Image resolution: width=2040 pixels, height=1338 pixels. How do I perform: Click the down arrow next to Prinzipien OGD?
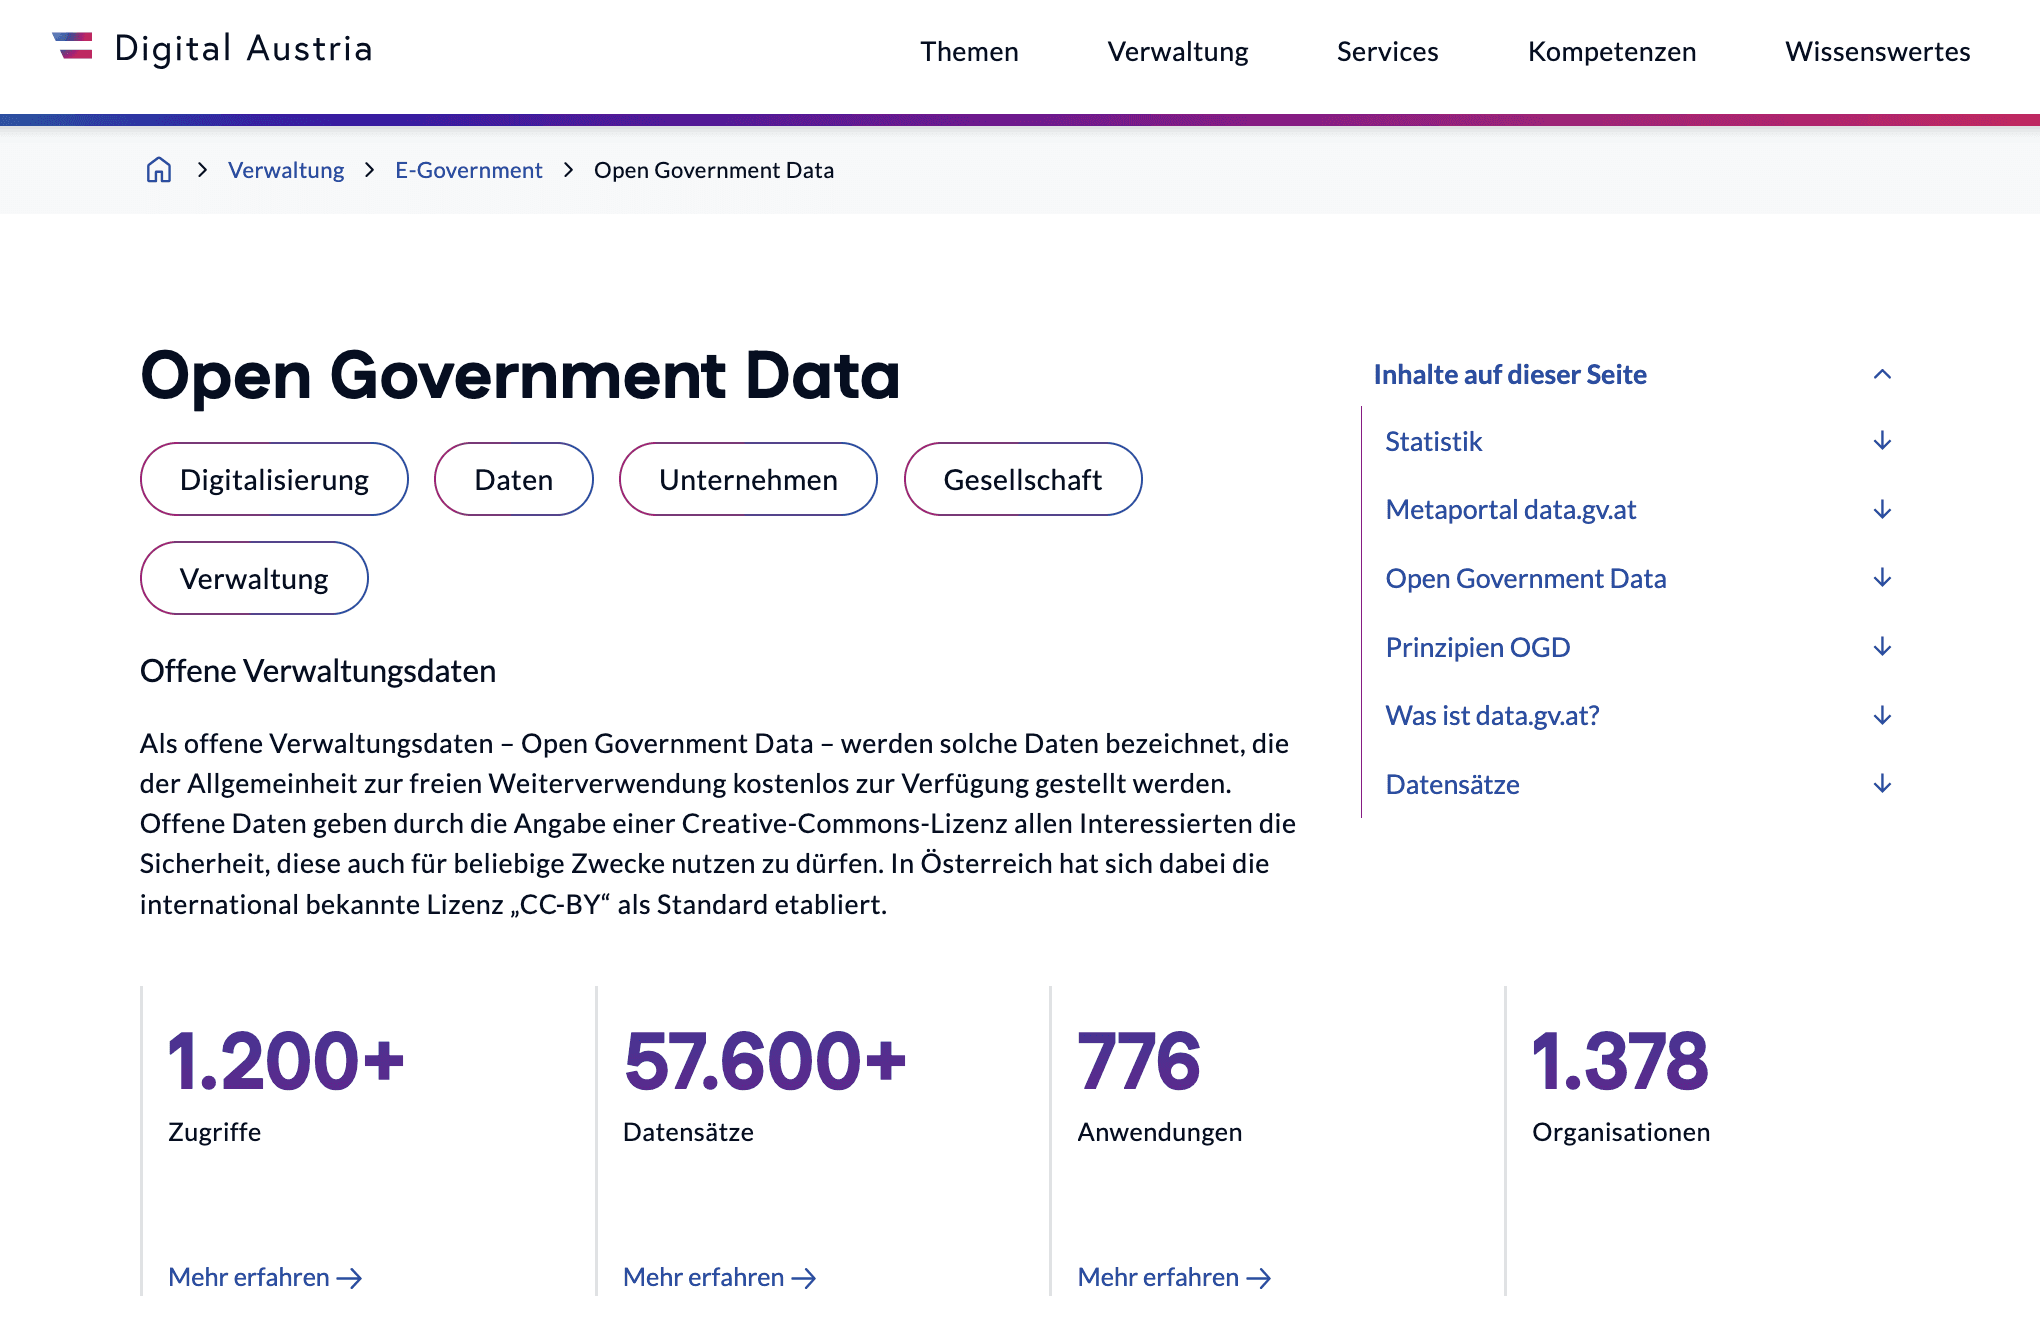(x=1882, y=647)
